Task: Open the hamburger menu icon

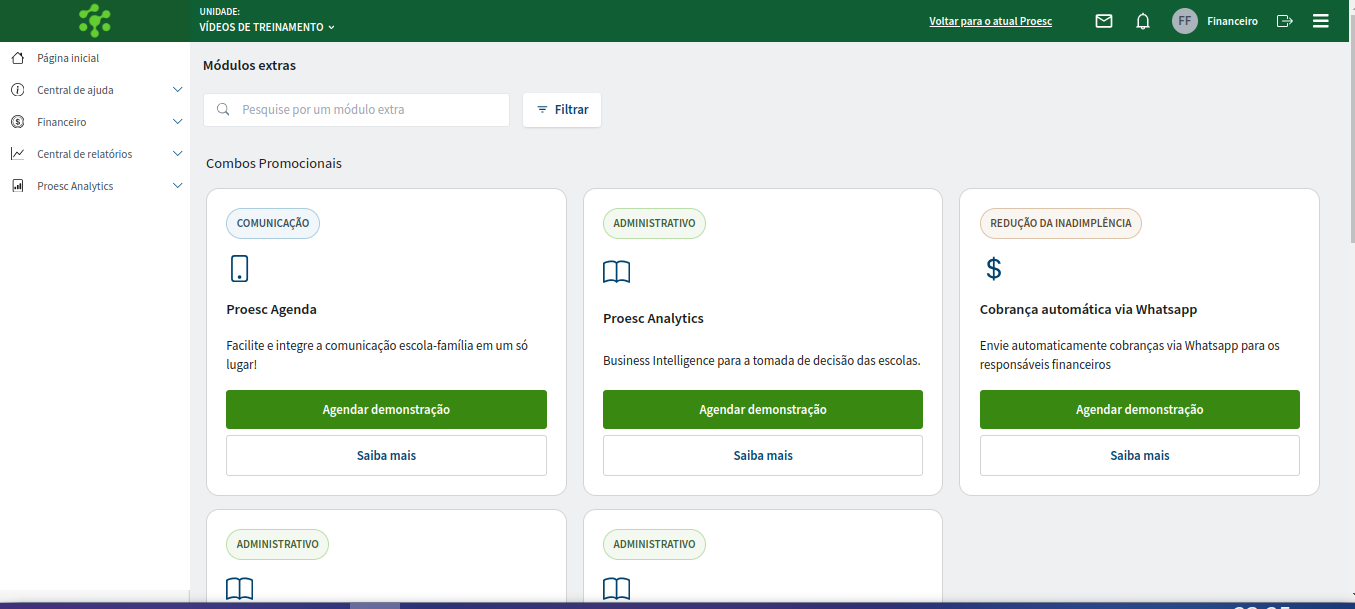Action: [x=1321, y=21]
